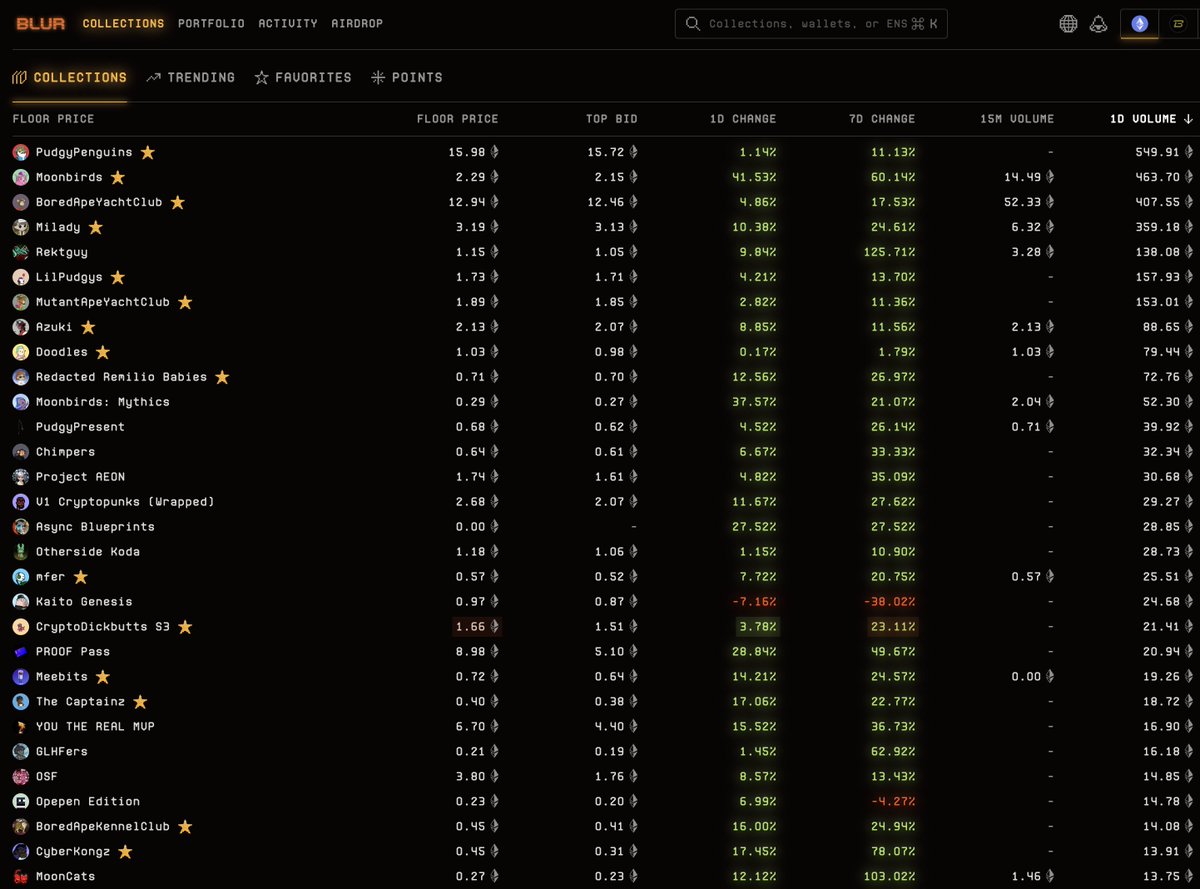Click the MutantApeYachtClub avatar icon

click(x=21, y=302)
